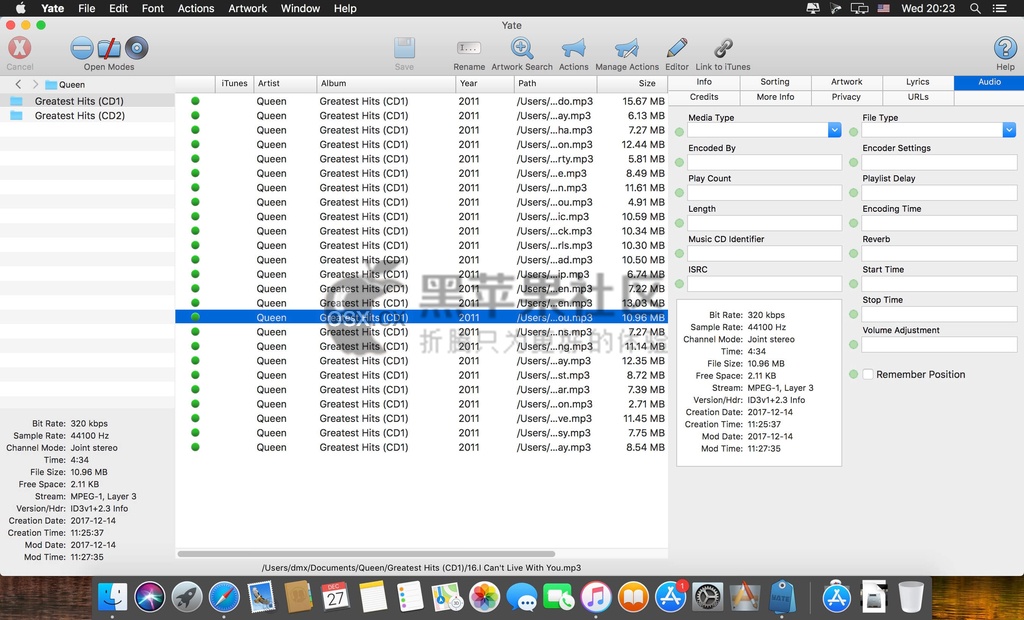
Task: Switch to the Sorting tab
Action: [775, 82]
